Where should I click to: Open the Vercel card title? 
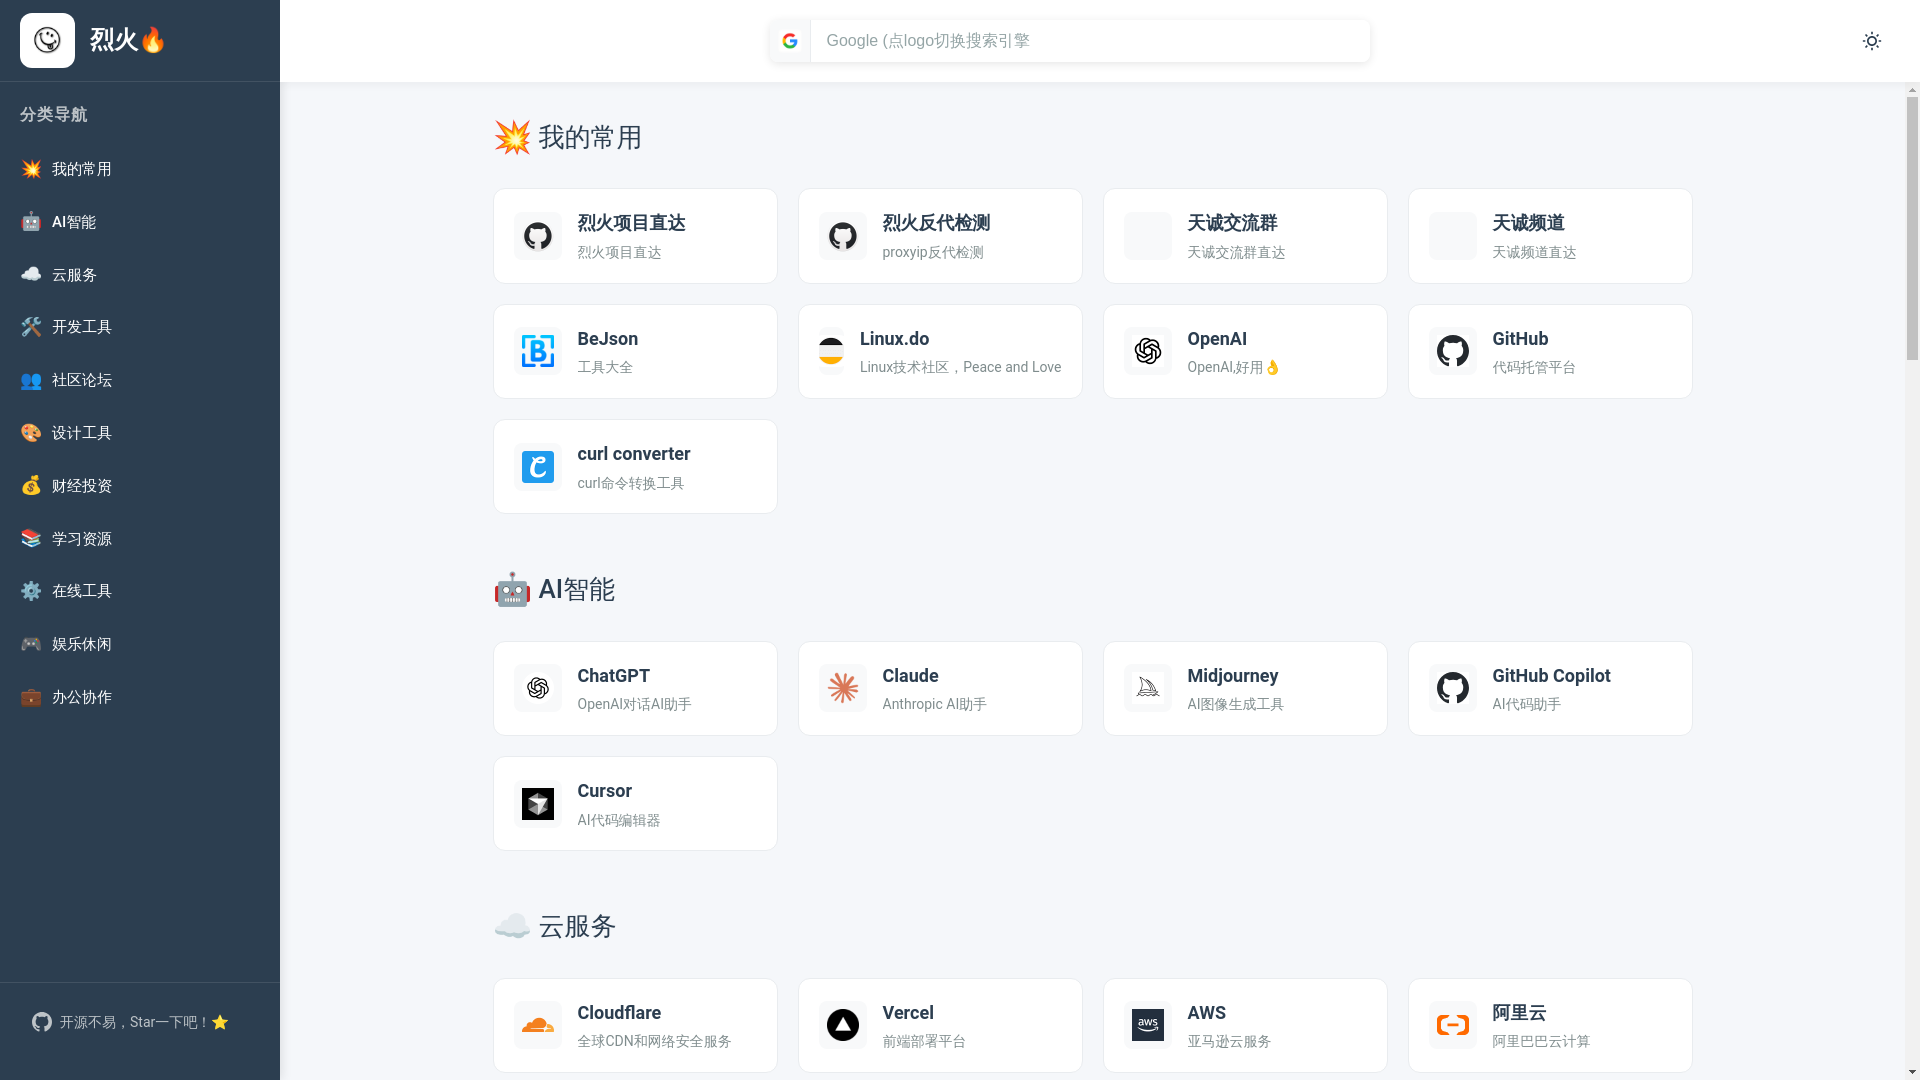click(x=907, y=1013)
